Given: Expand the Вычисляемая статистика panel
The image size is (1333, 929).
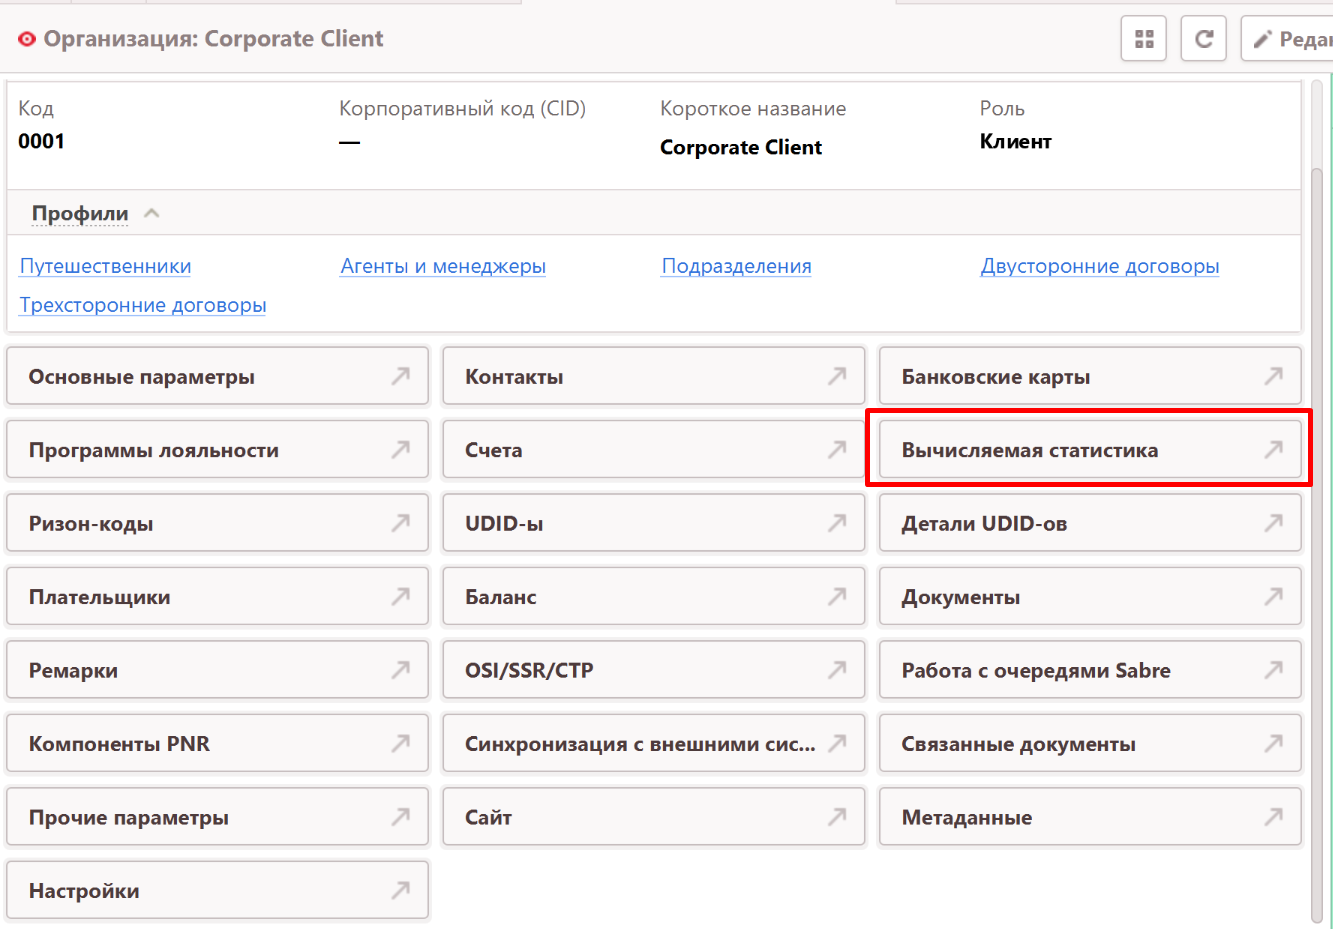Looking at the screenshot, I should pyautogui.click(x=1089, y=450).
